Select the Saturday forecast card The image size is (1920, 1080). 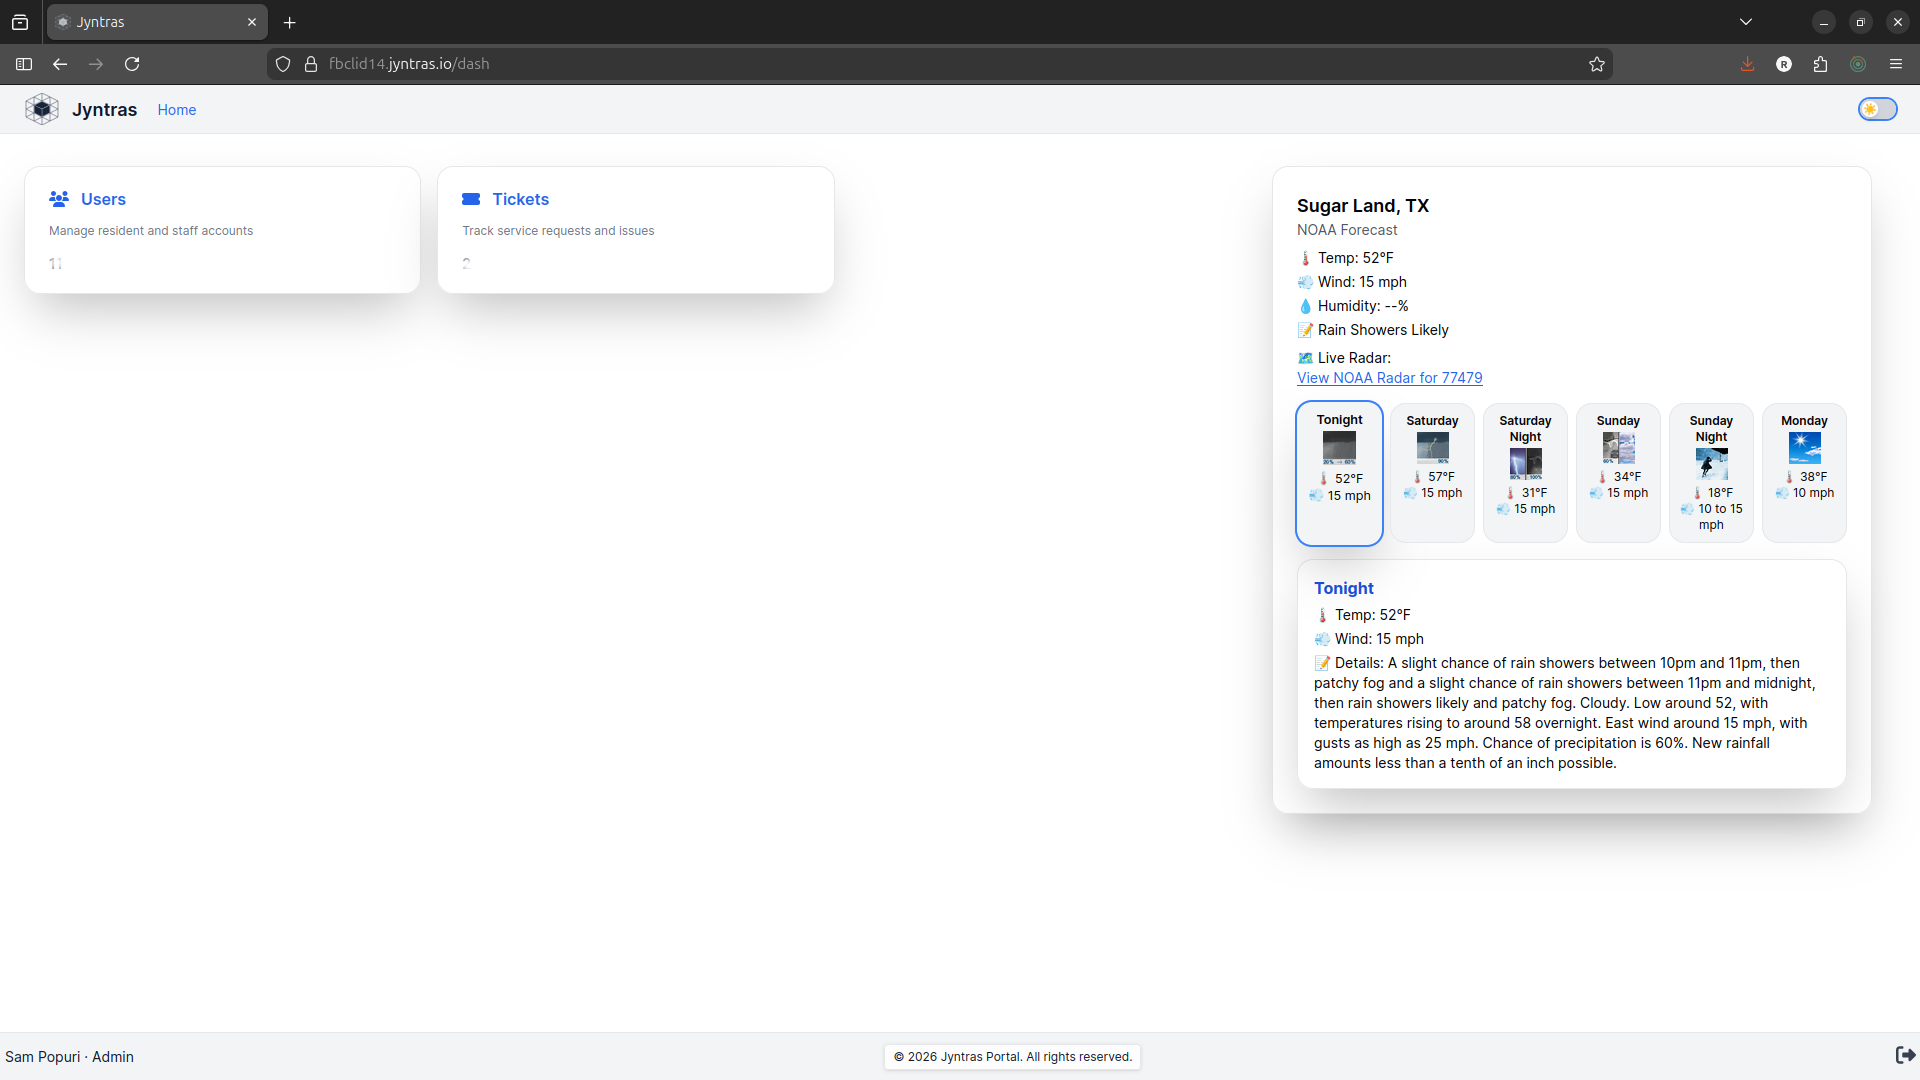[1432, 473]
